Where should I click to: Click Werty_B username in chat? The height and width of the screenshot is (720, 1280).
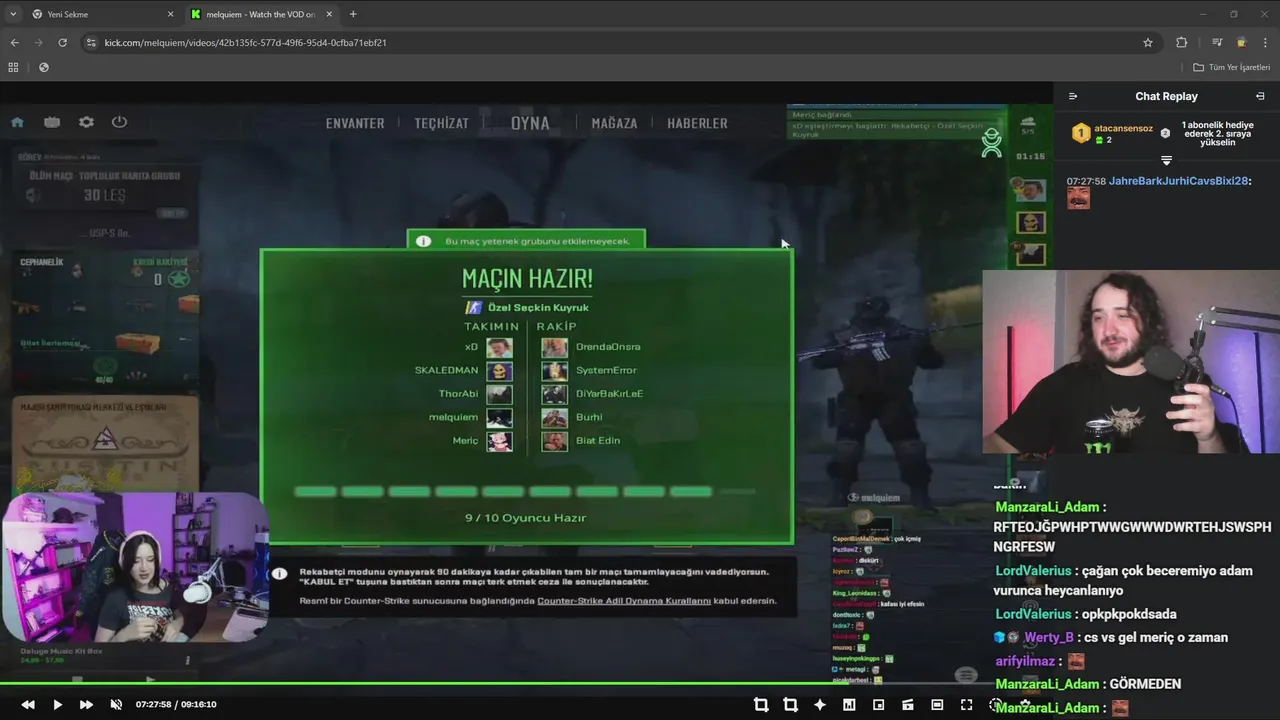(x=1048, y=638)
